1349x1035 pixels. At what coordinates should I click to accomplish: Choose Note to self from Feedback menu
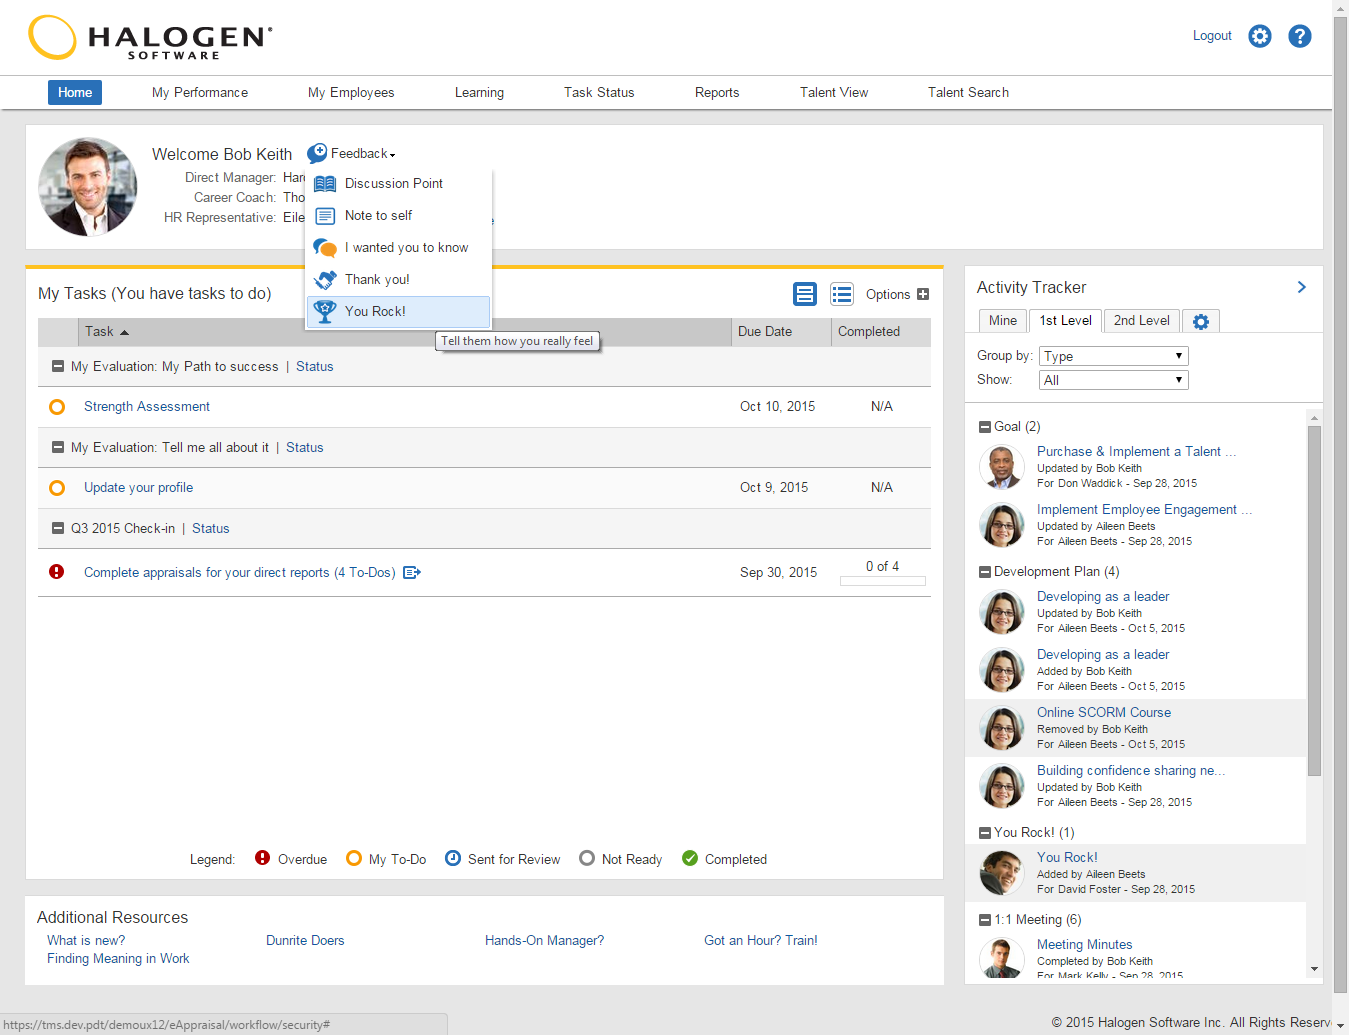pyautogui.click(x=399, y=216)
